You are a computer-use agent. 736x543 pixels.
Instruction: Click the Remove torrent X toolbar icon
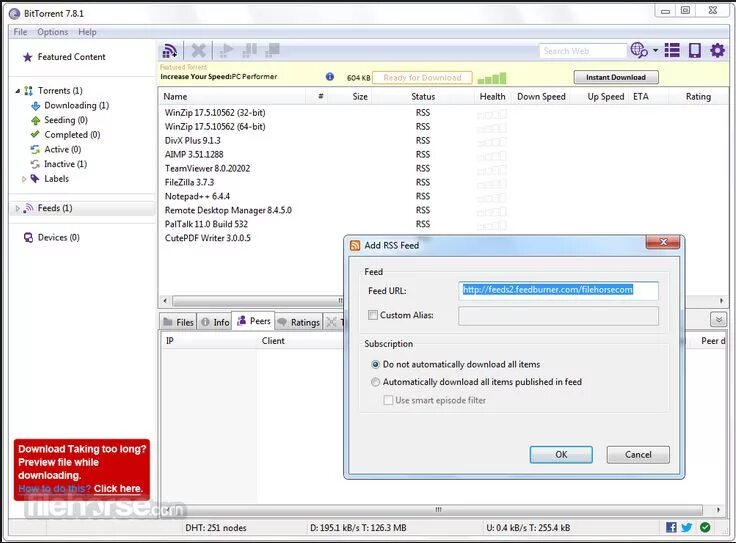tap(199, 50)
